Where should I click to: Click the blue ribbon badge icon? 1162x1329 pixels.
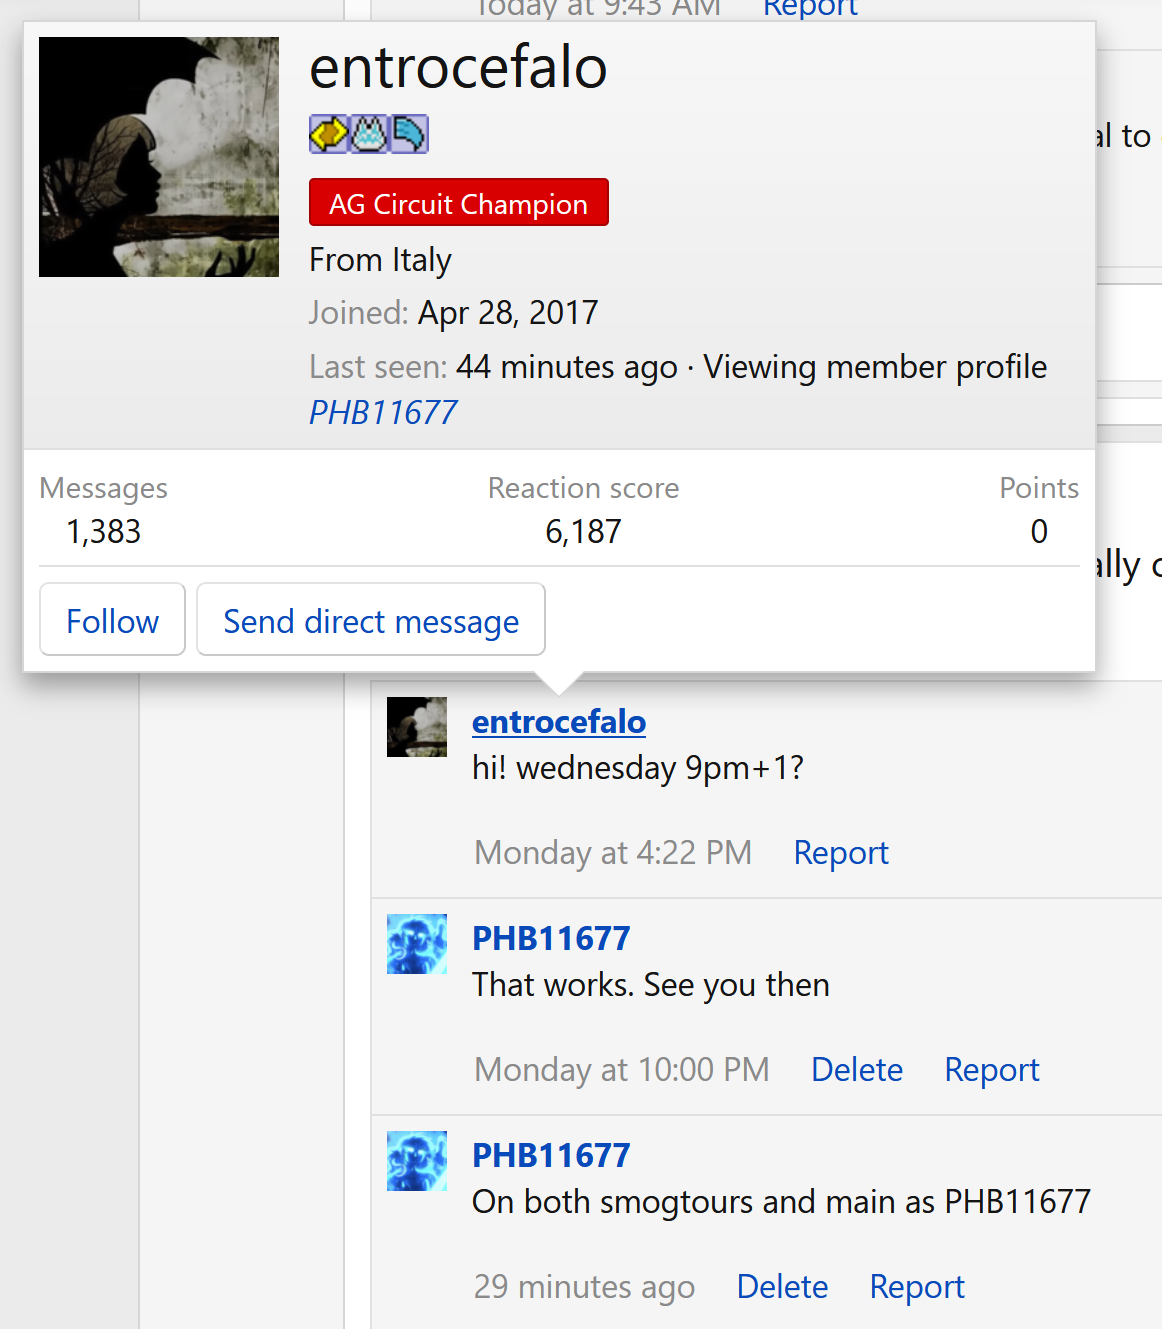pyautogui.click(x=409, y=133)
